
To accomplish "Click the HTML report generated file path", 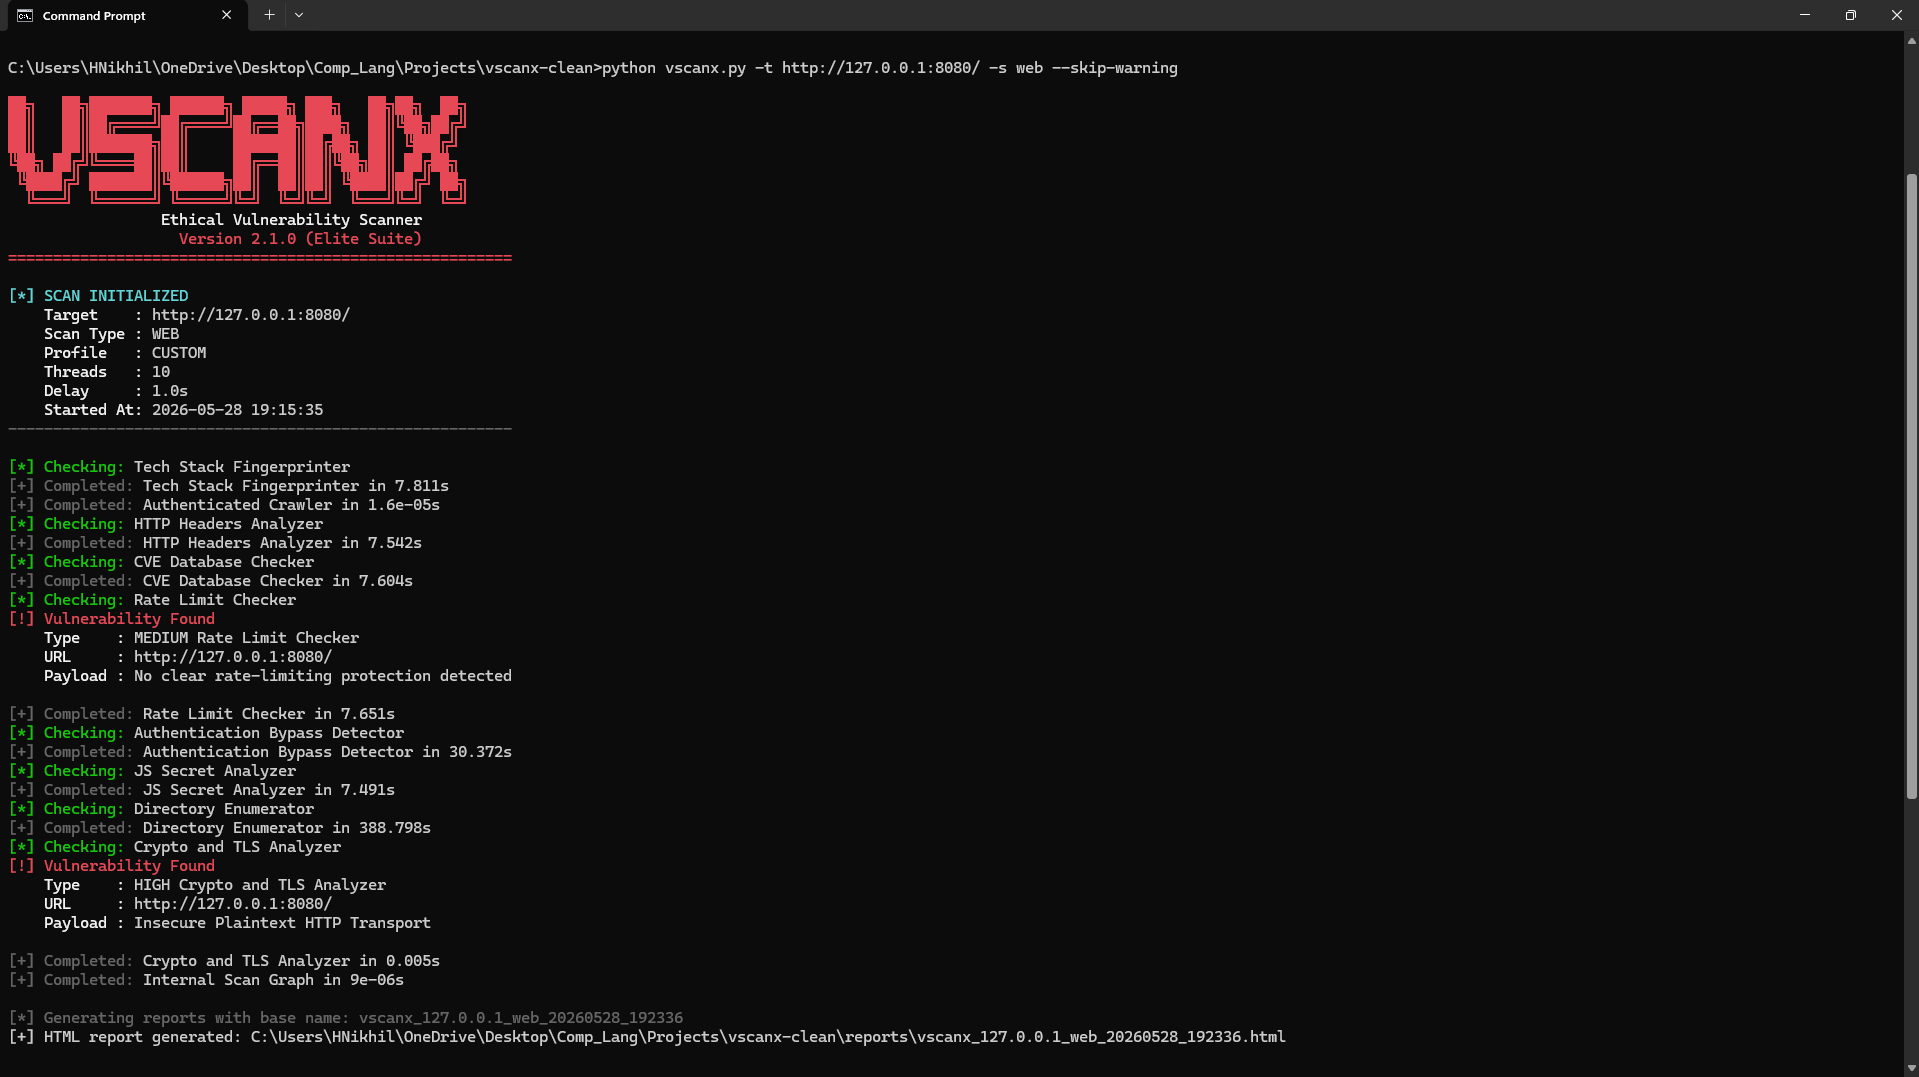I will click(x=768, y=1037).
